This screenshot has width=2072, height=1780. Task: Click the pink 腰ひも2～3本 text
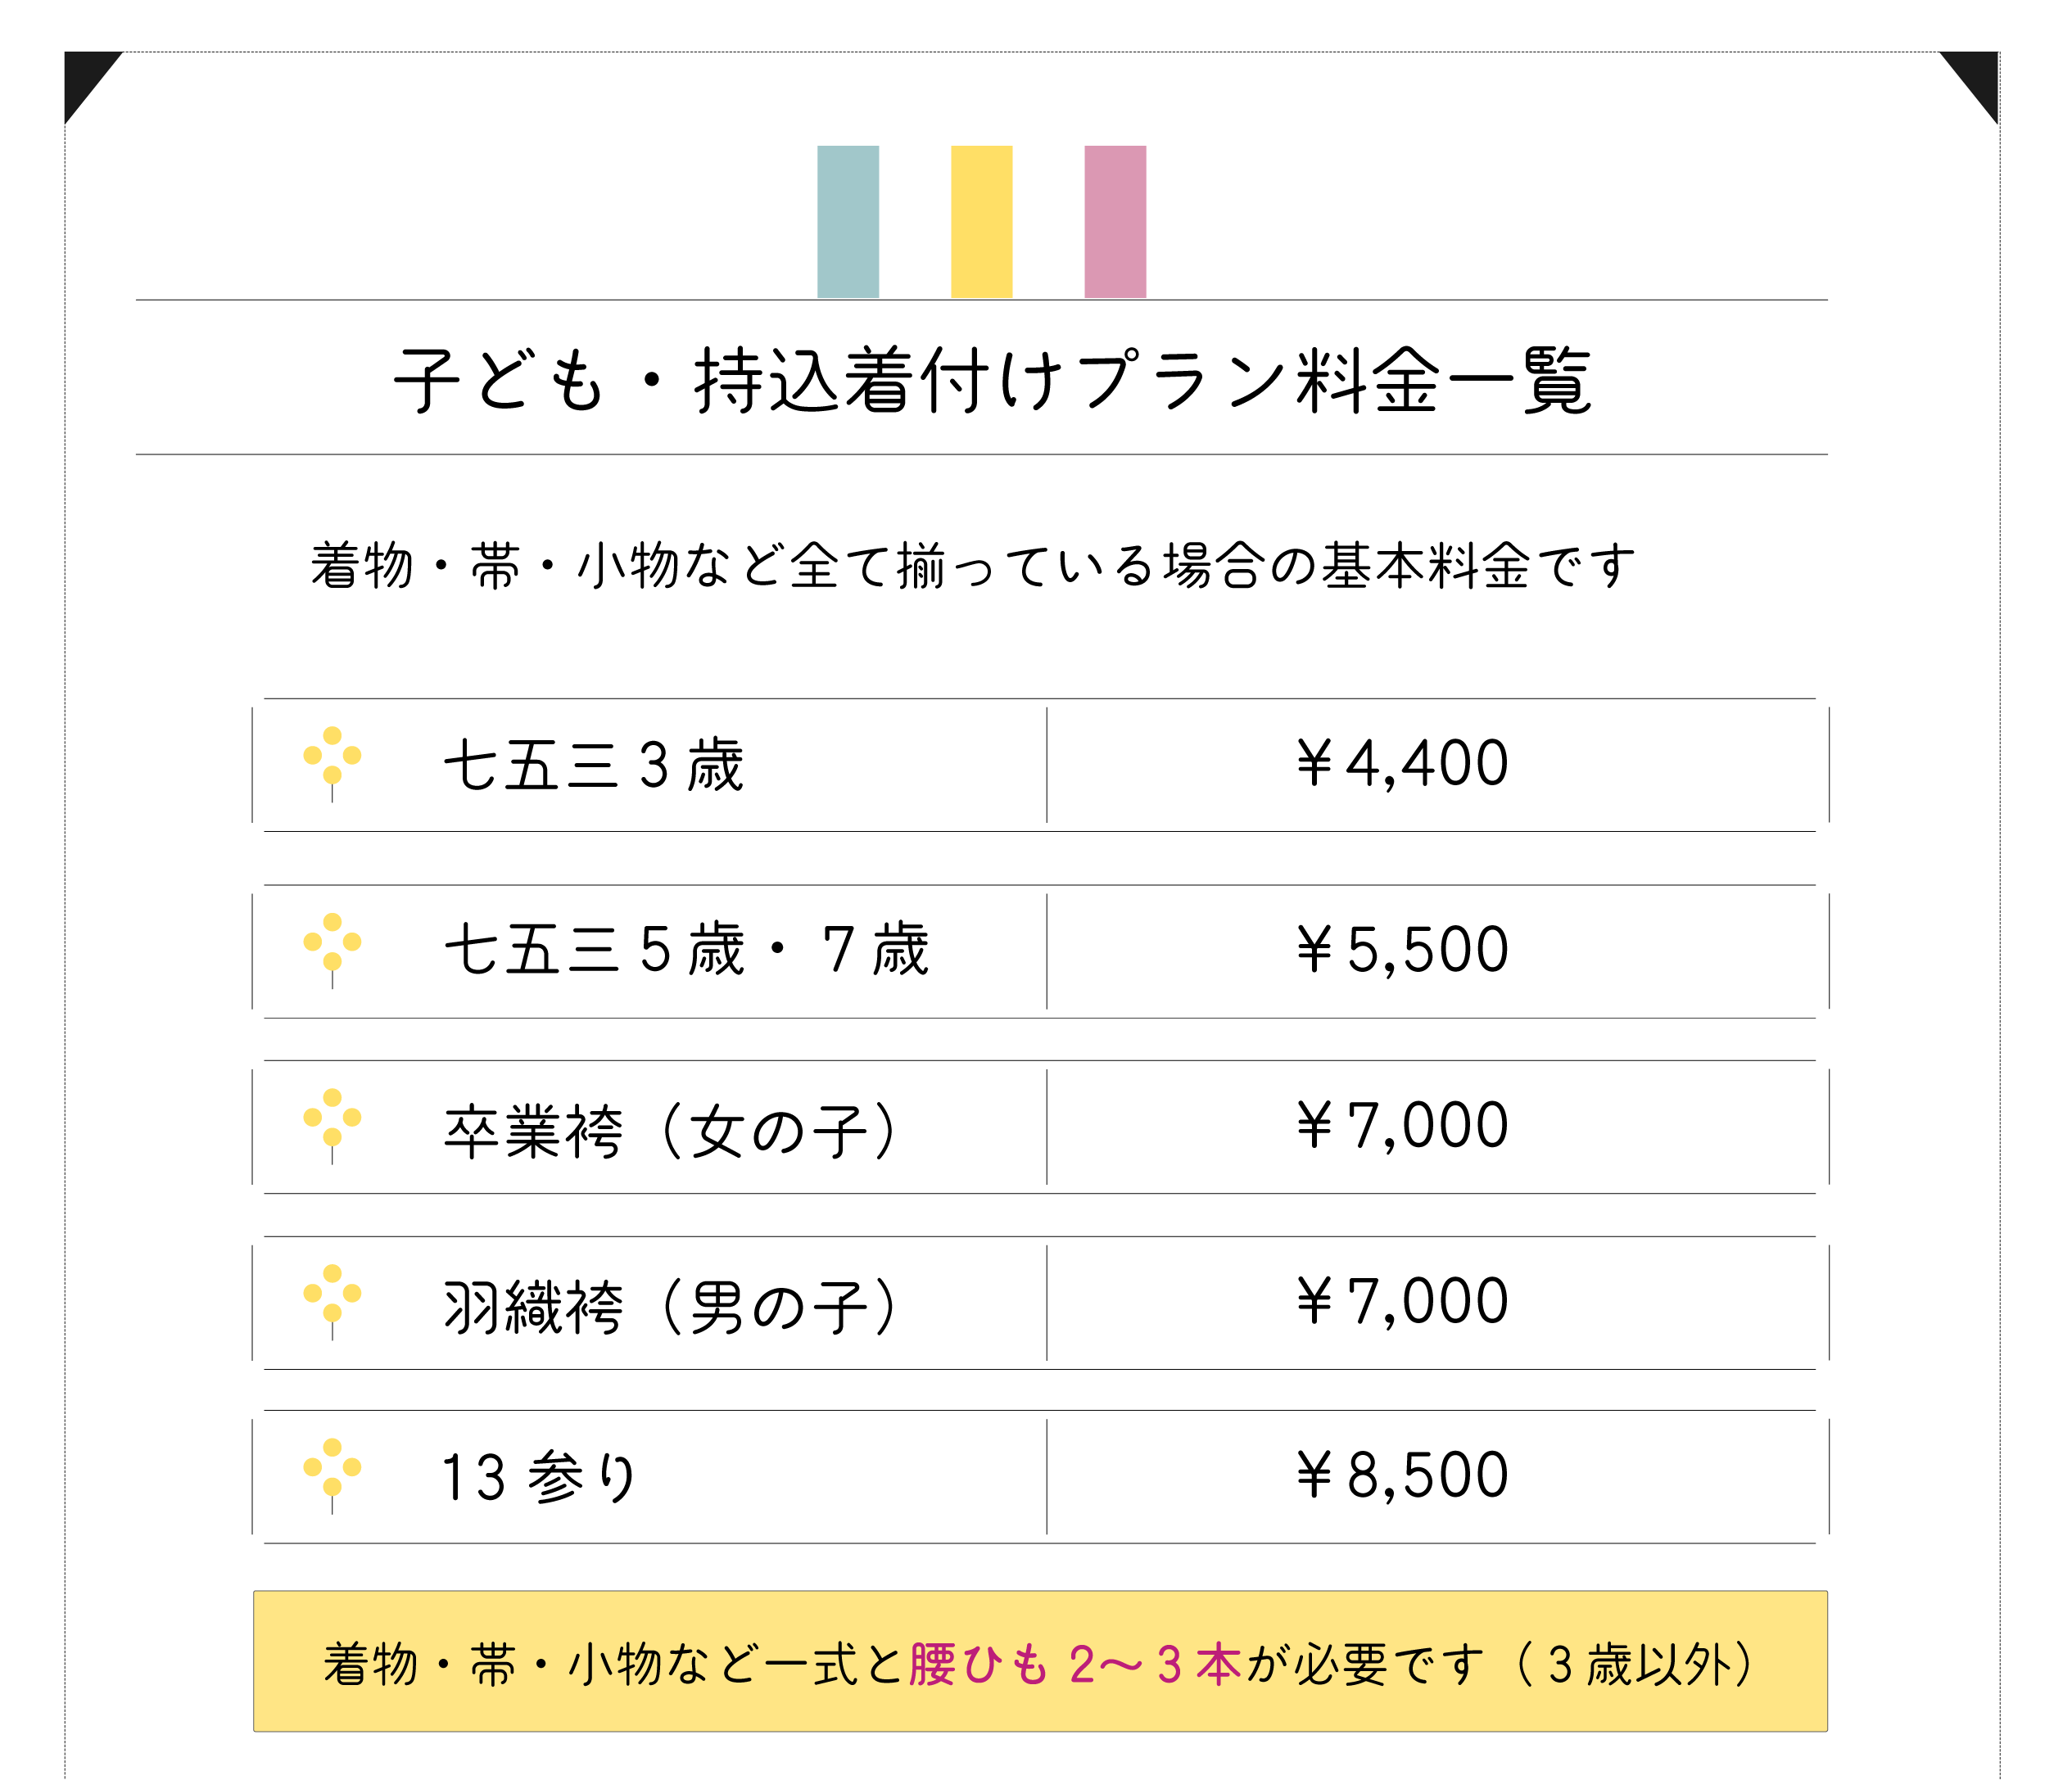(x=1075, y=1665)
